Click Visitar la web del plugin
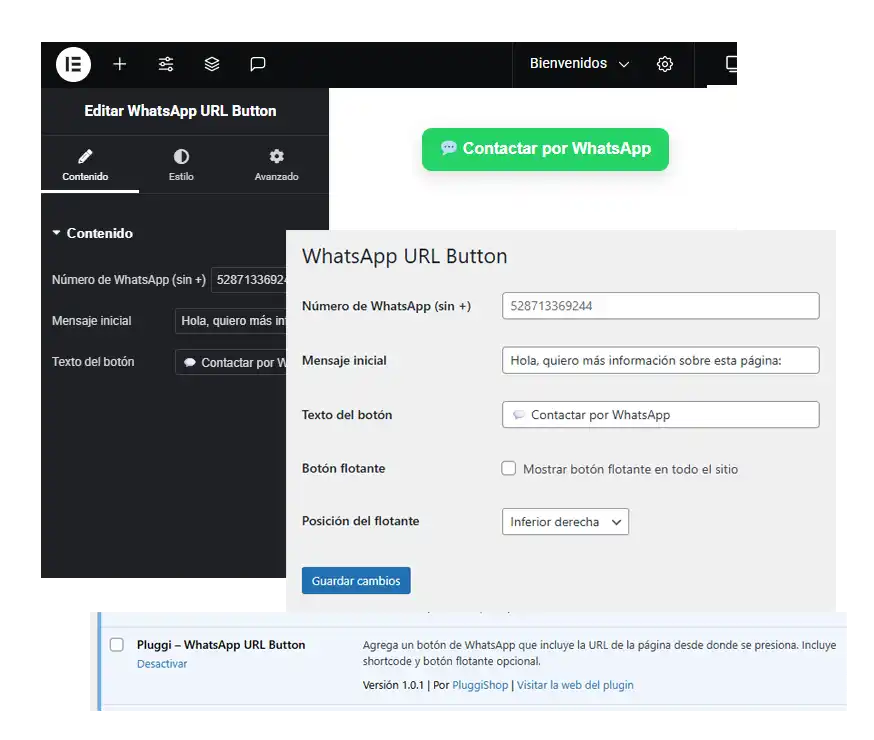The width and height of the screenshot is (874, 740). 575,685
